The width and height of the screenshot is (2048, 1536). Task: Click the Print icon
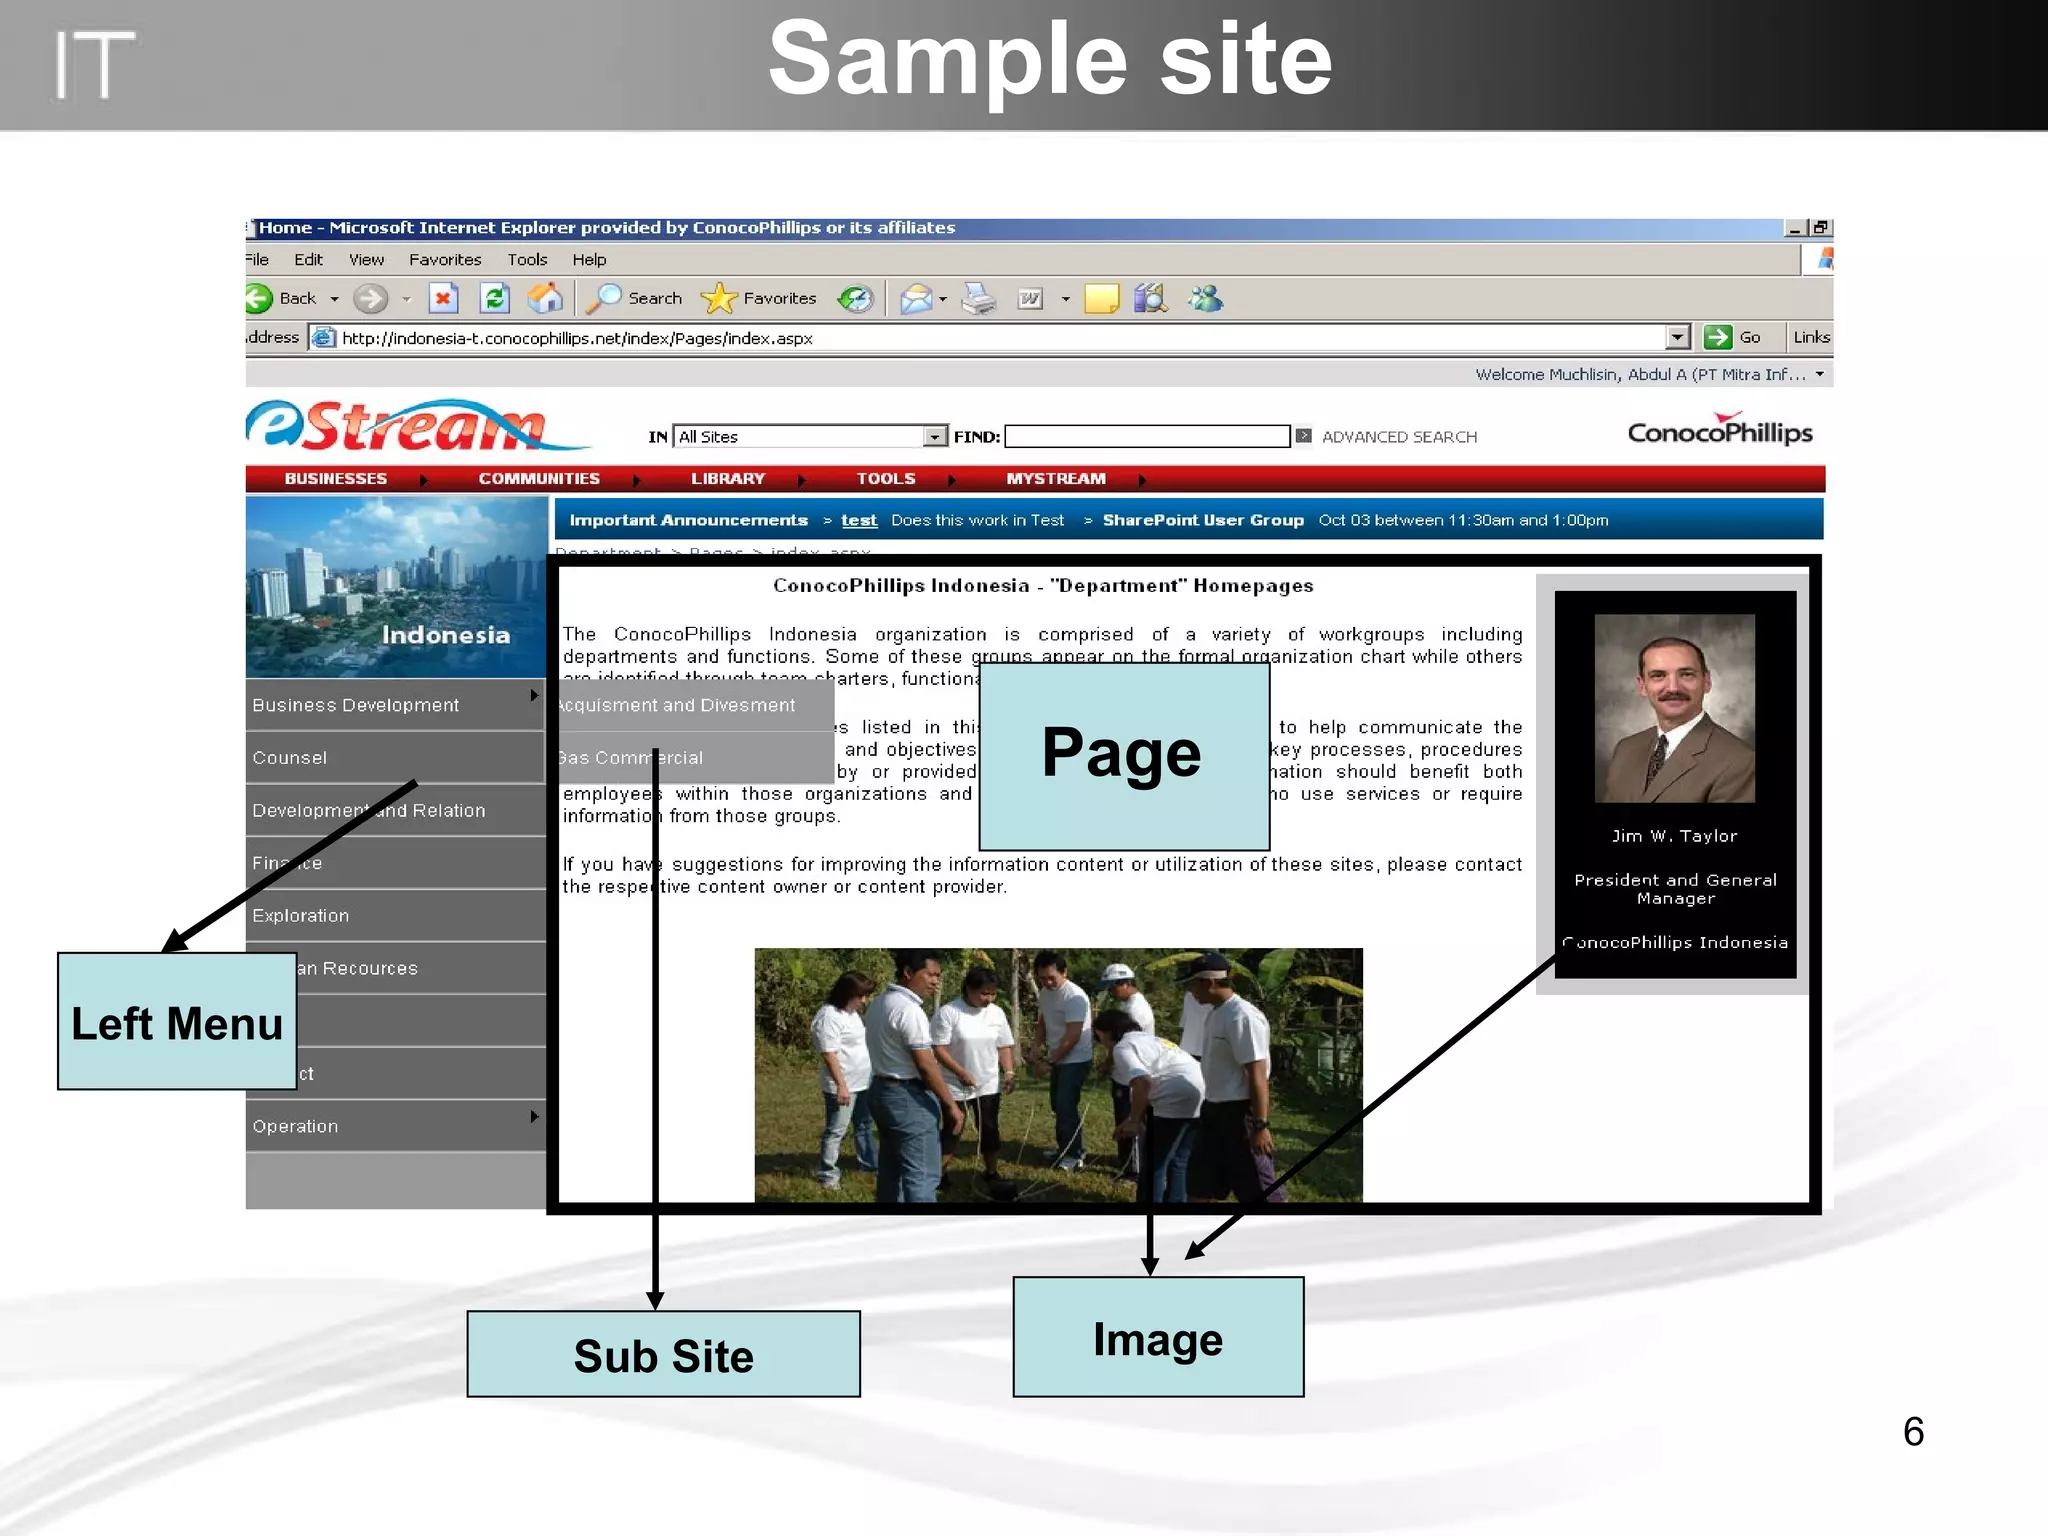(979, 299)
